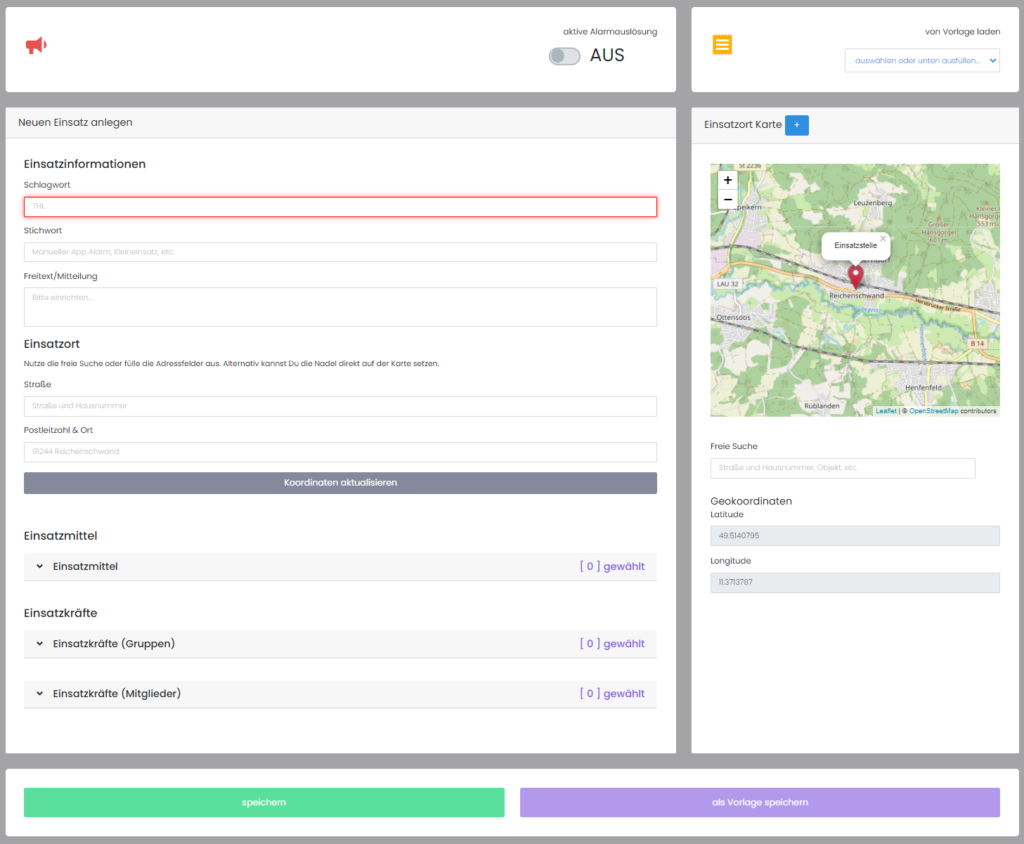Close the Einsatzstelle map popup
This screenshot has width=1024, height=844.
click(883, 239)
